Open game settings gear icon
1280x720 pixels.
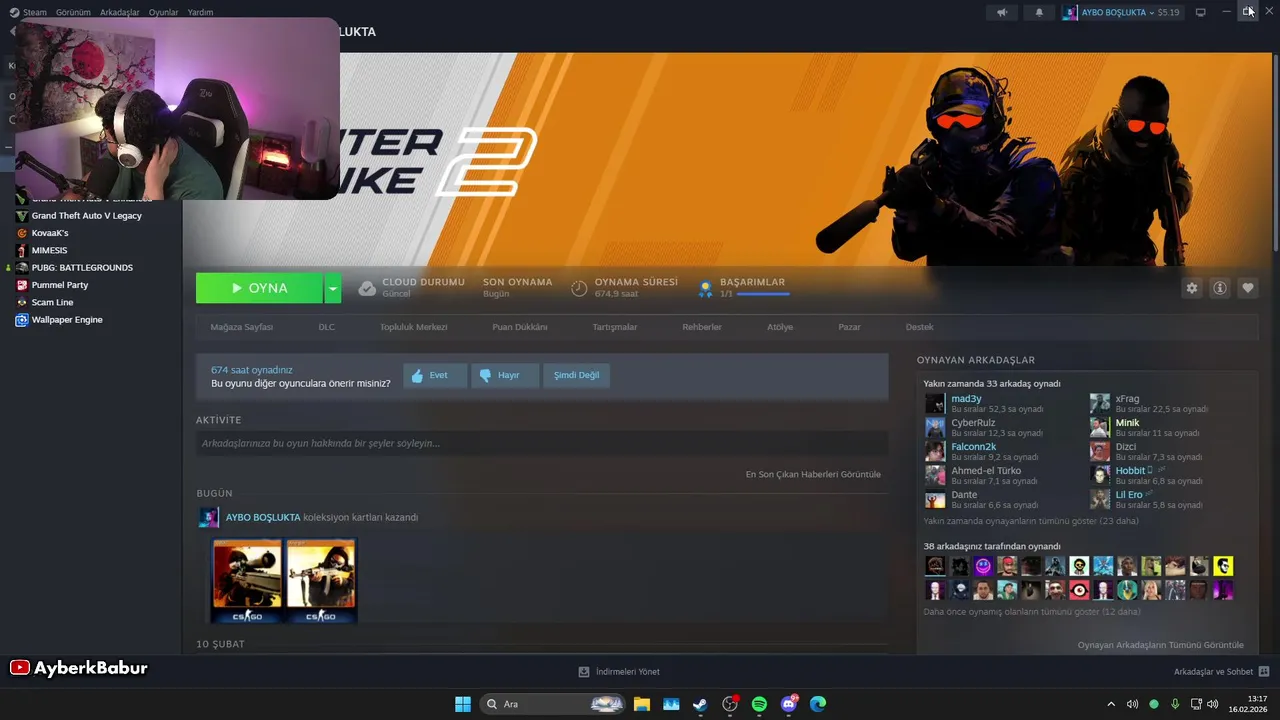click(x=1192, y=288)
